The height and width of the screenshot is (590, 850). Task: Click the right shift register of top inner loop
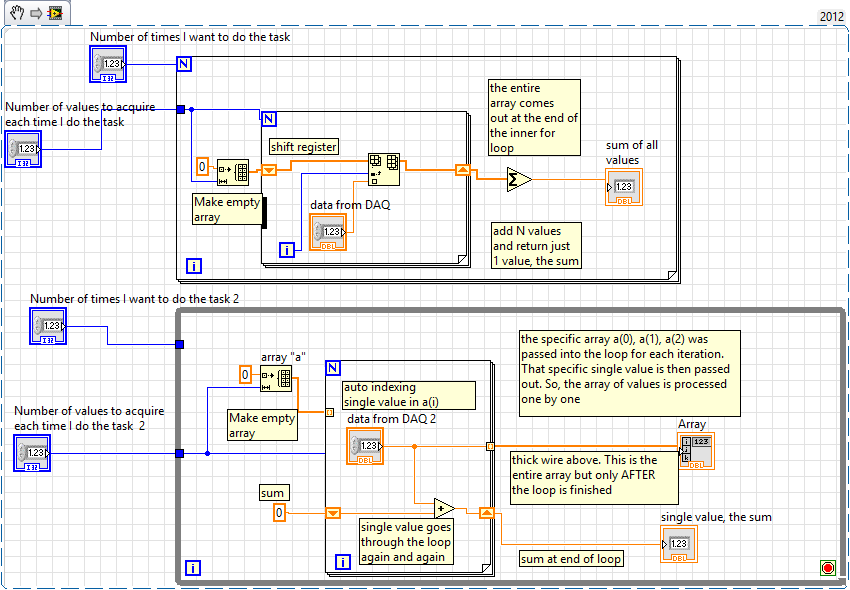point(462,170)
